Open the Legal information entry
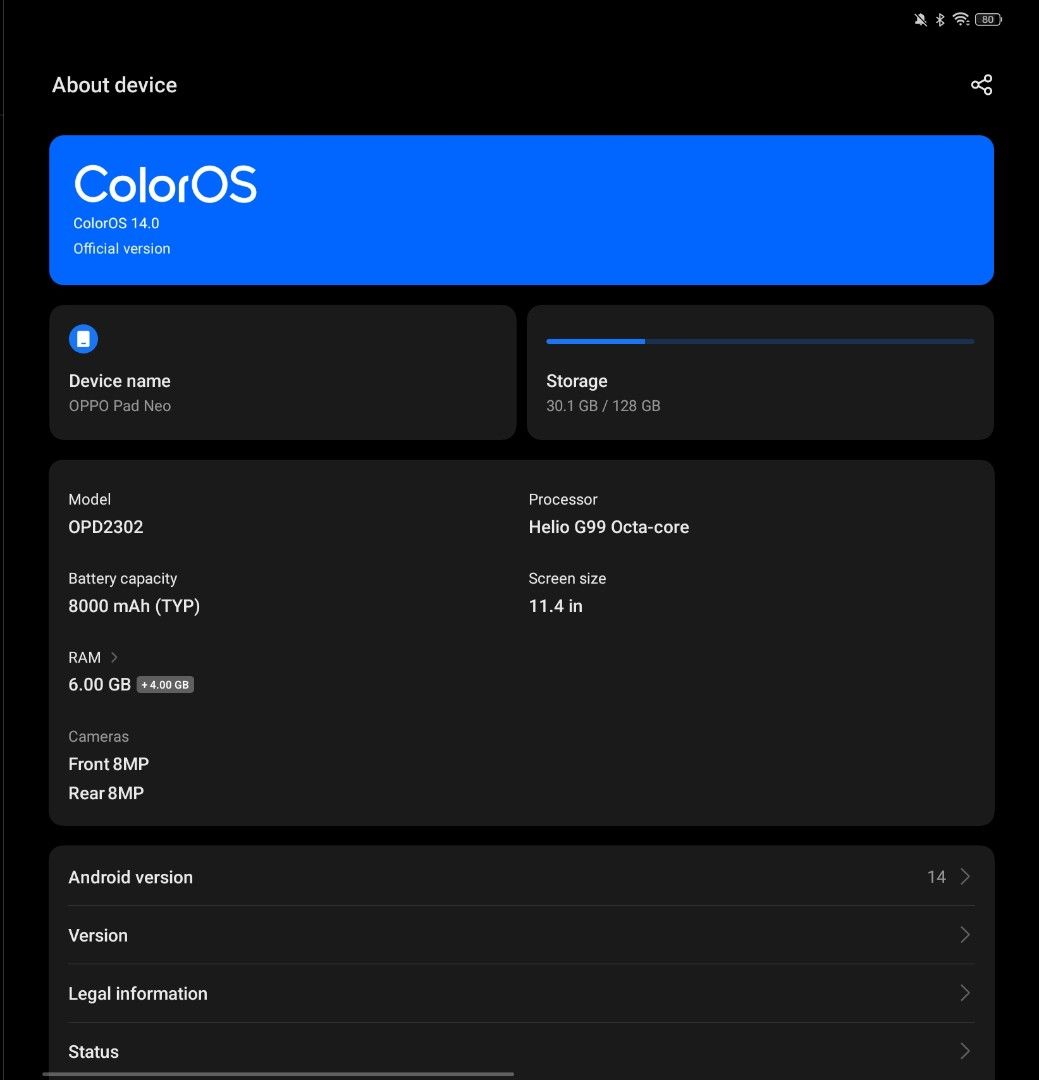Viewport: 1039px width, 1080px height. click(138, 993)
